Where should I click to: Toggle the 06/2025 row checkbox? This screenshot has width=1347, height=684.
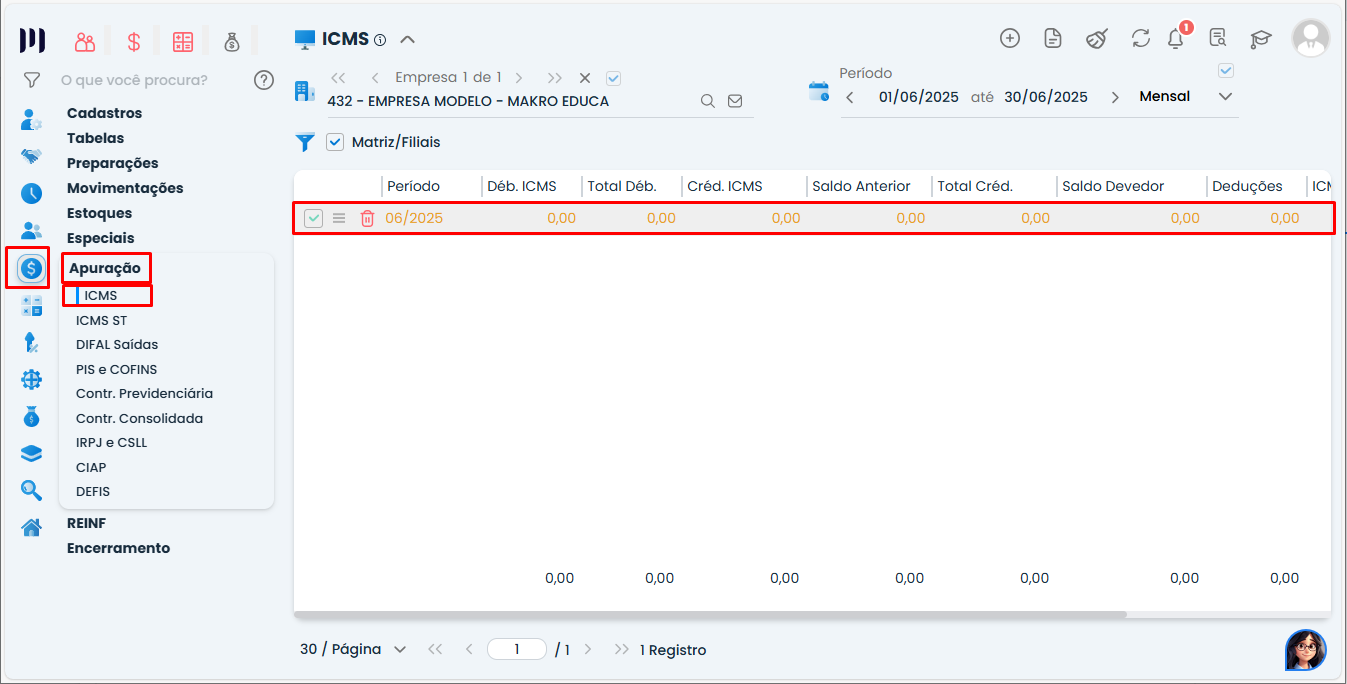click(314, 218)
